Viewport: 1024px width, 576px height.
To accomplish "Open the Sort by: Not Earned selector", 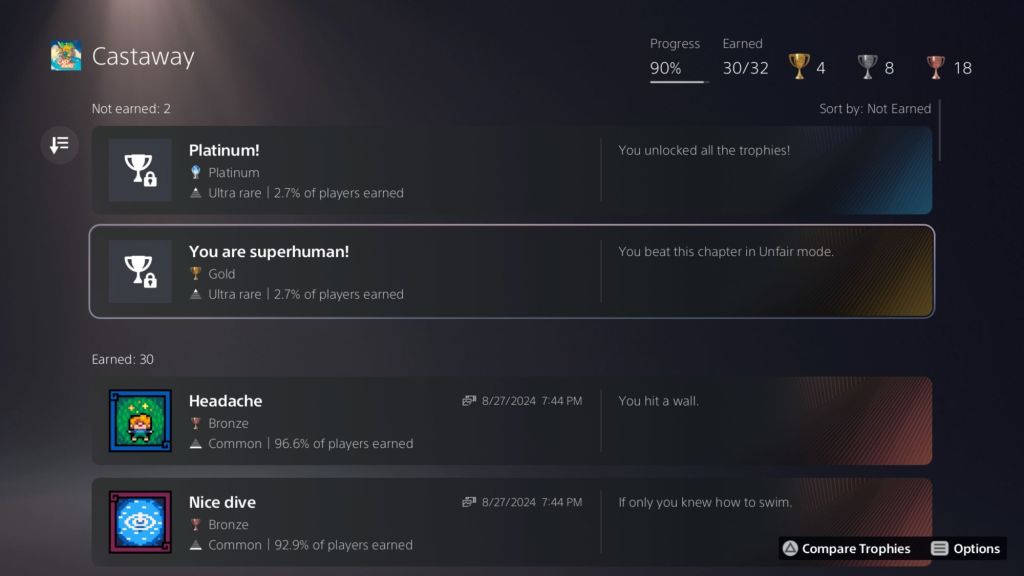I will pos(875,108).
